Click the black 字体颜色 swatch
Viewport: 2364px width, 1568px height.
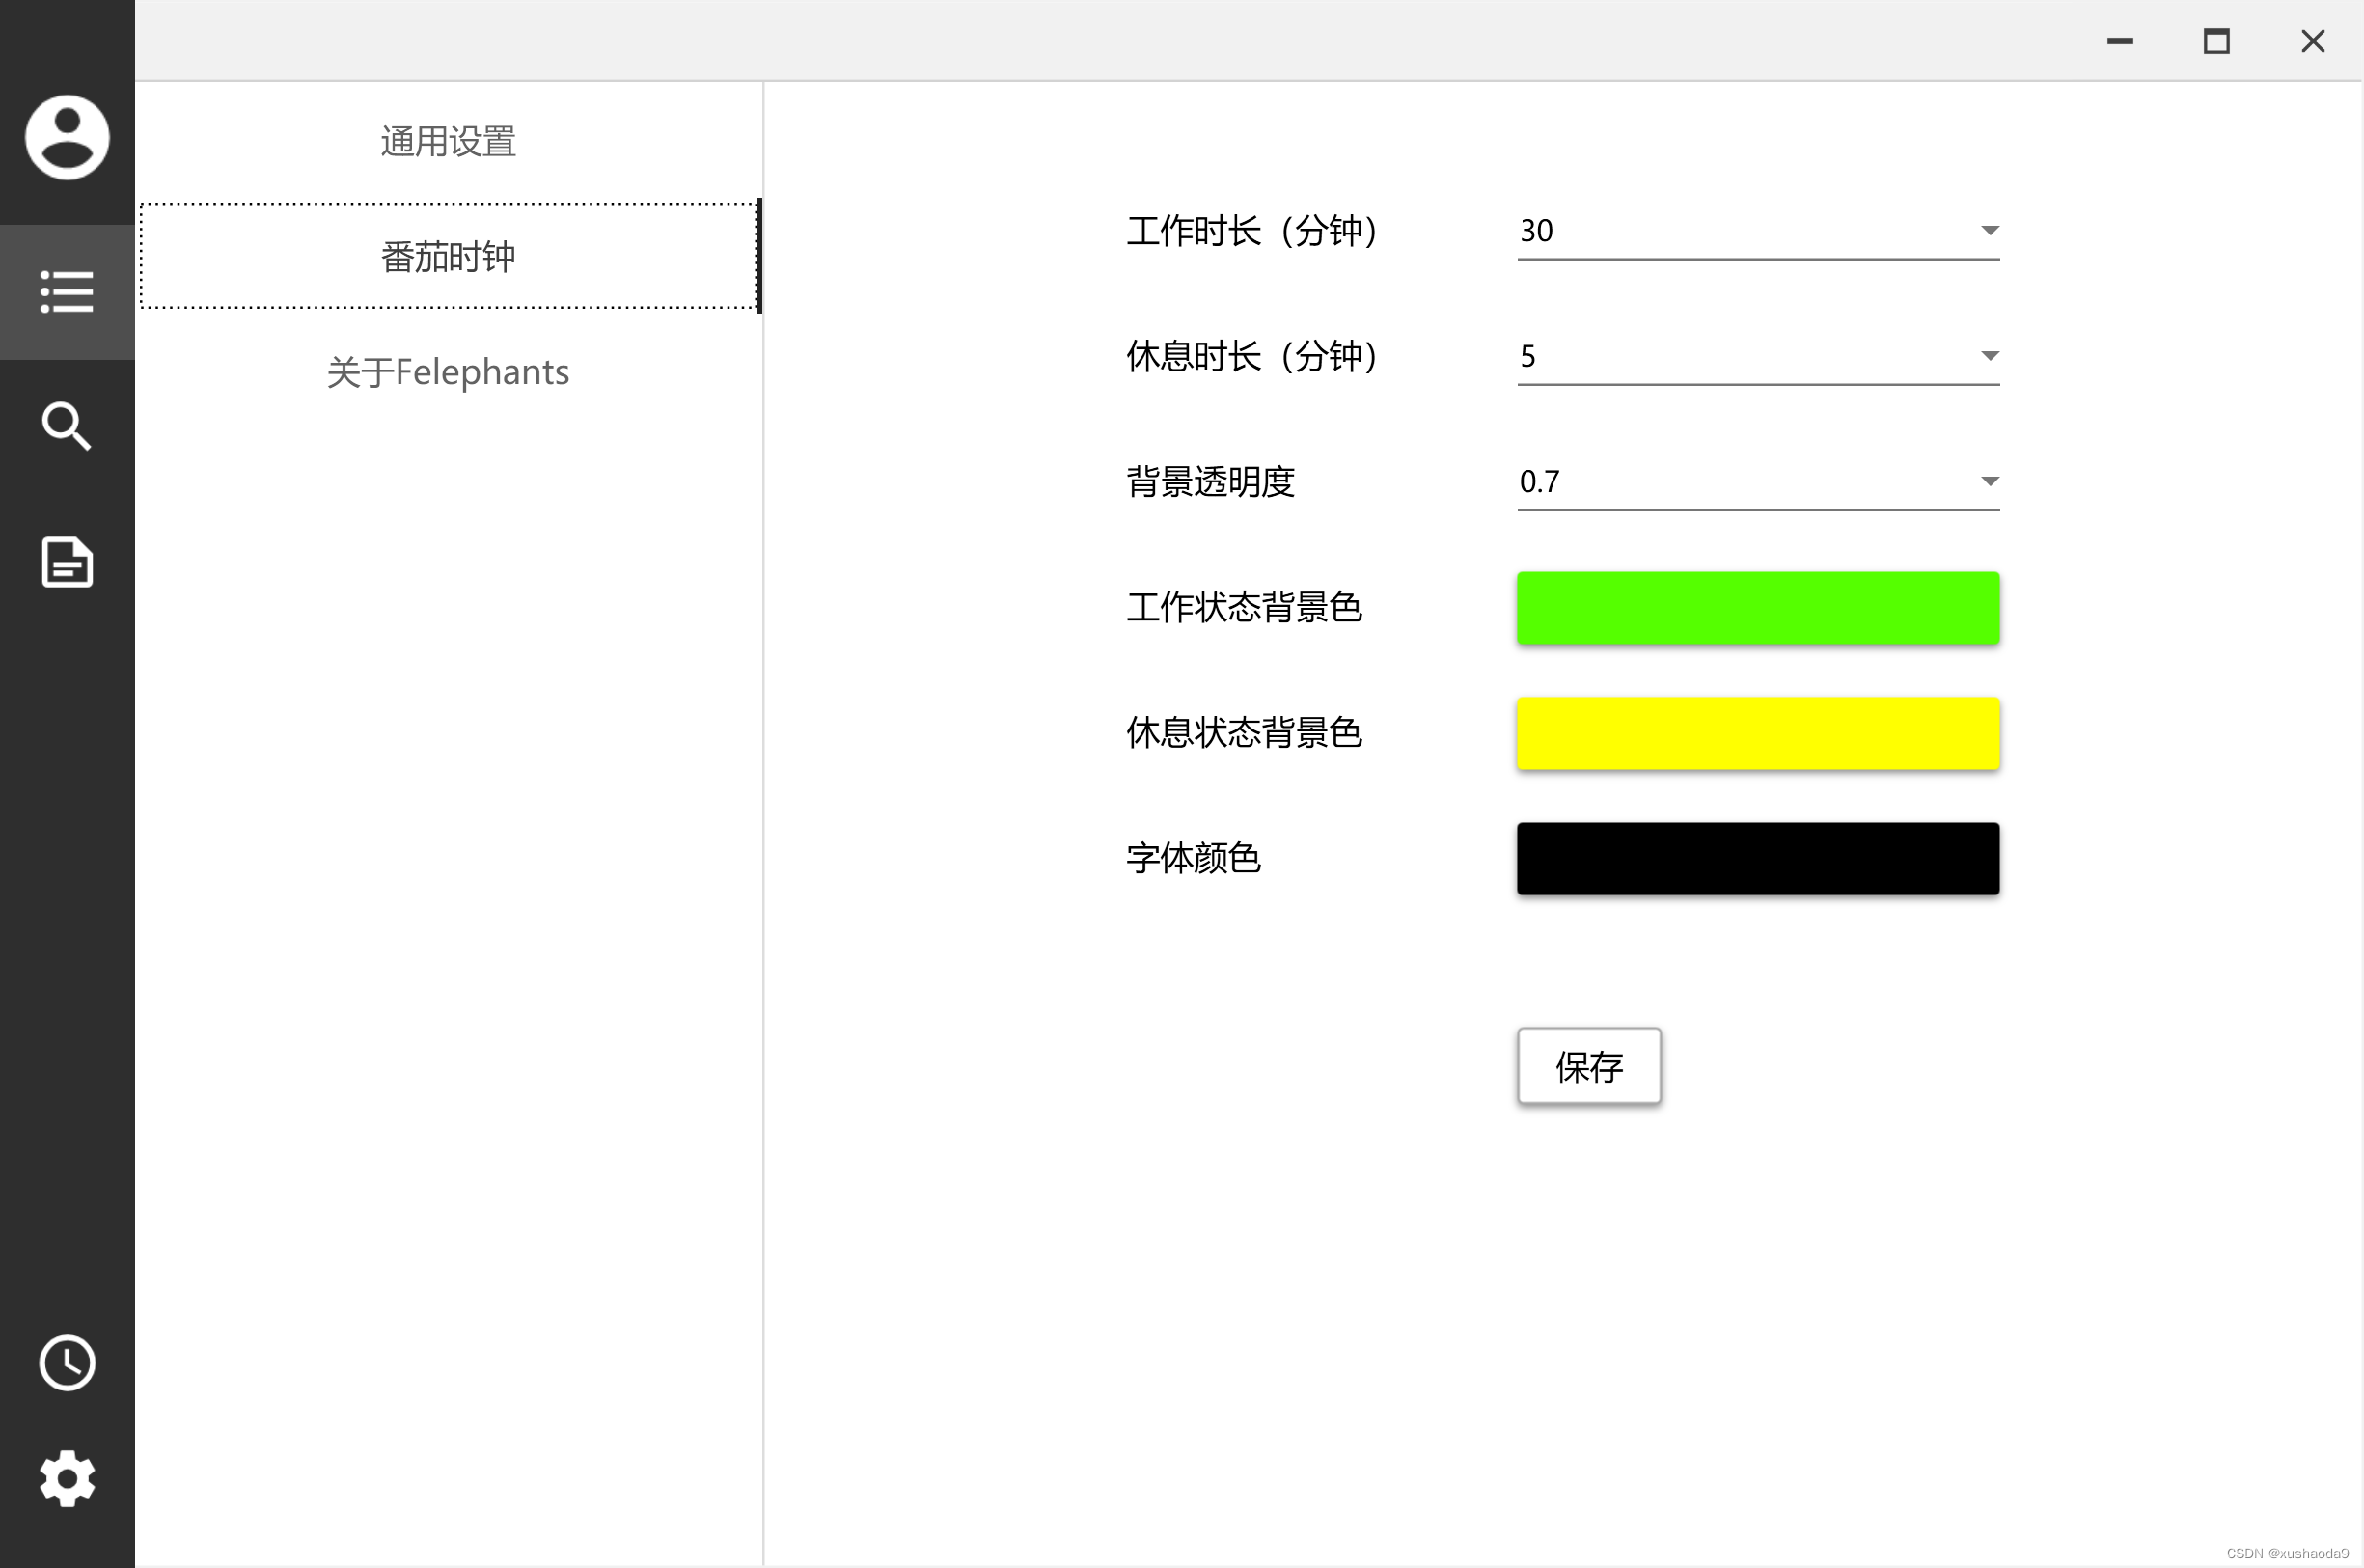pos(1757,859)
